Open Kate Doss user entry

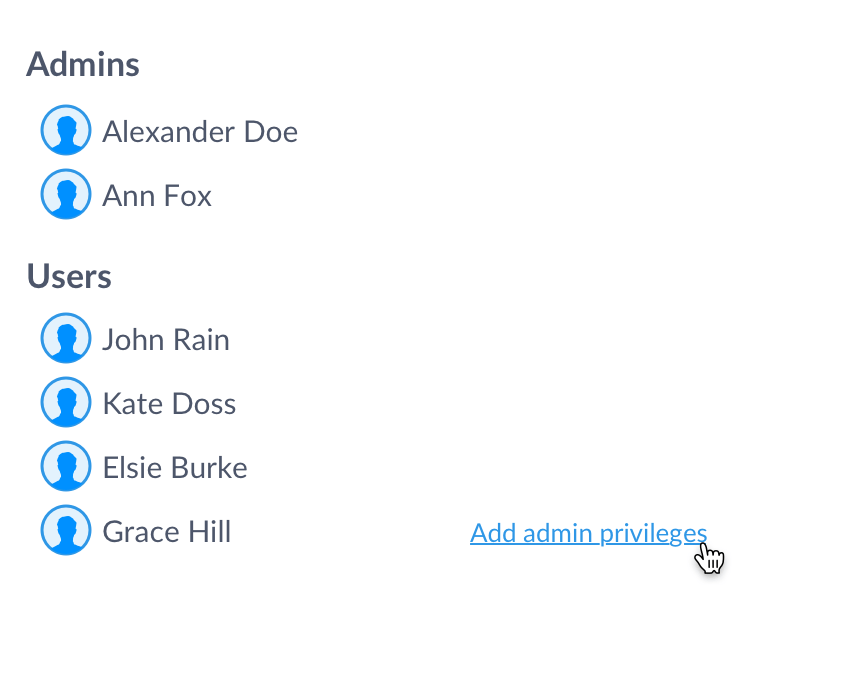pos(169,404)
